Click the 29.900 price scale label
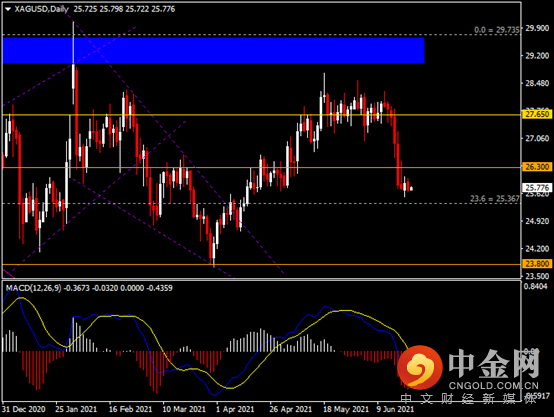 pyautogui.click(x=537, y=28)
